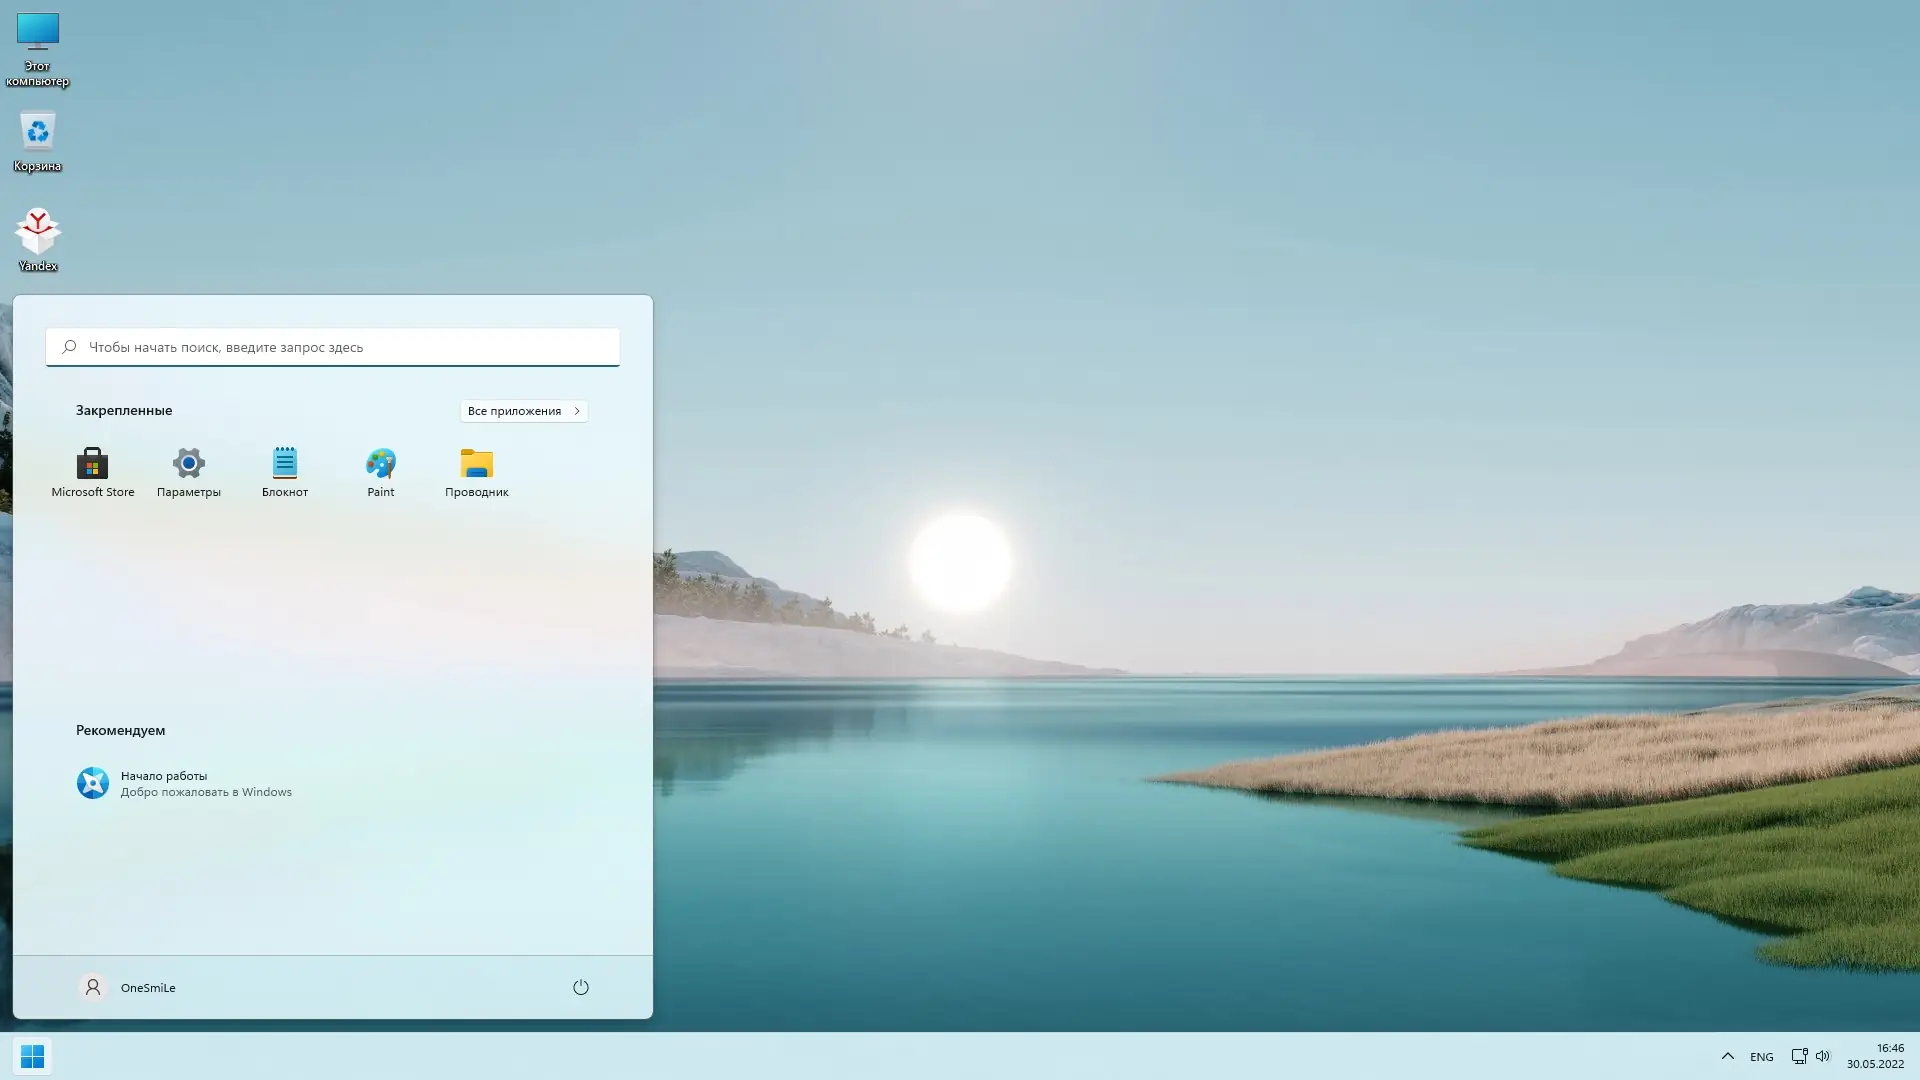Click the power button in Start menu
The height and width of the screenshot is (1080, 1920).
pos(581,987)
